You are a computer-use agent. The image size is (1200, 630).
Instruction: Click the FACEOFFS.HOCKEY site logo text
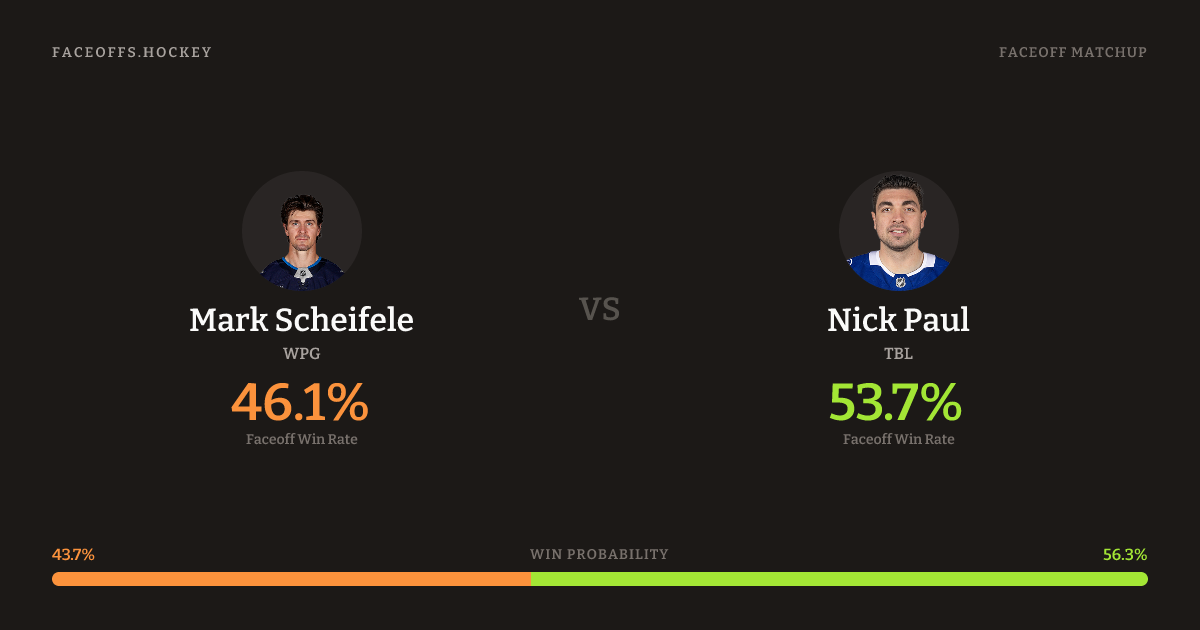click(x=132, y=52)
